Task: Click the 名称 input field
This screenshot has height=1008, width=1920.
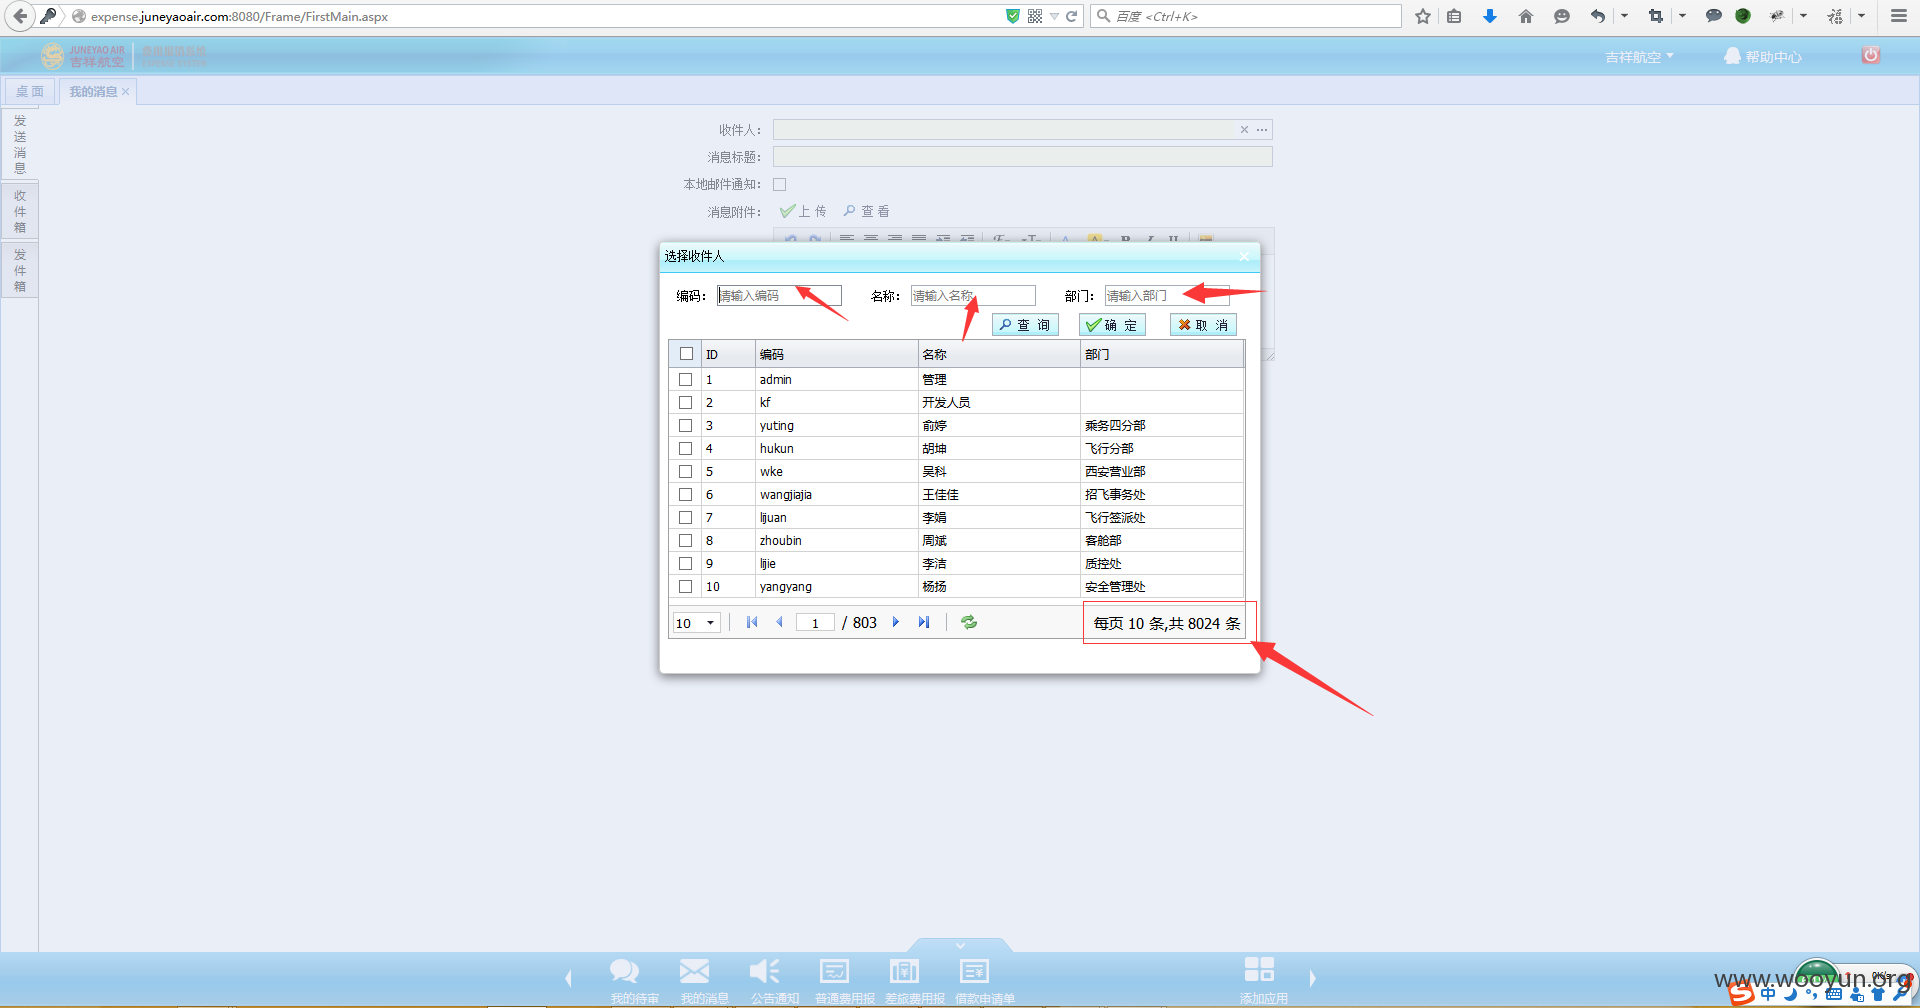Action: tap(973, 296)
